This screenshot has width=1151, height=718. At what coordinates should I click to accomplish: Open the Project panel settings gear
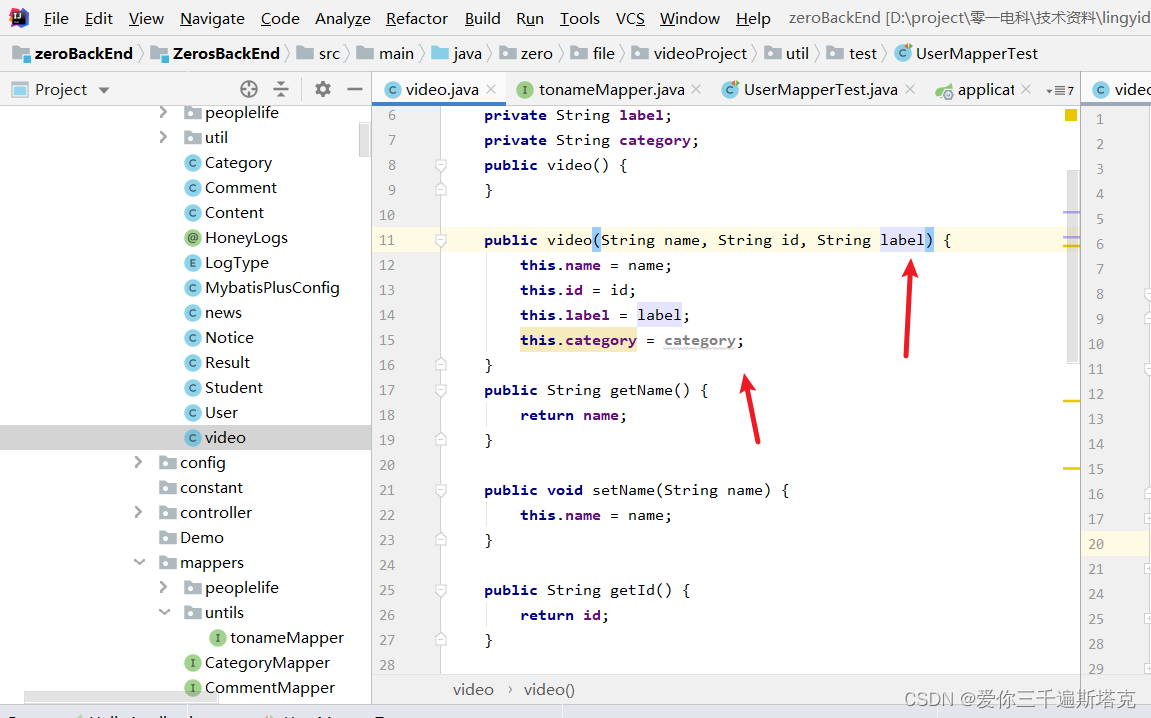tap(322, 89)
